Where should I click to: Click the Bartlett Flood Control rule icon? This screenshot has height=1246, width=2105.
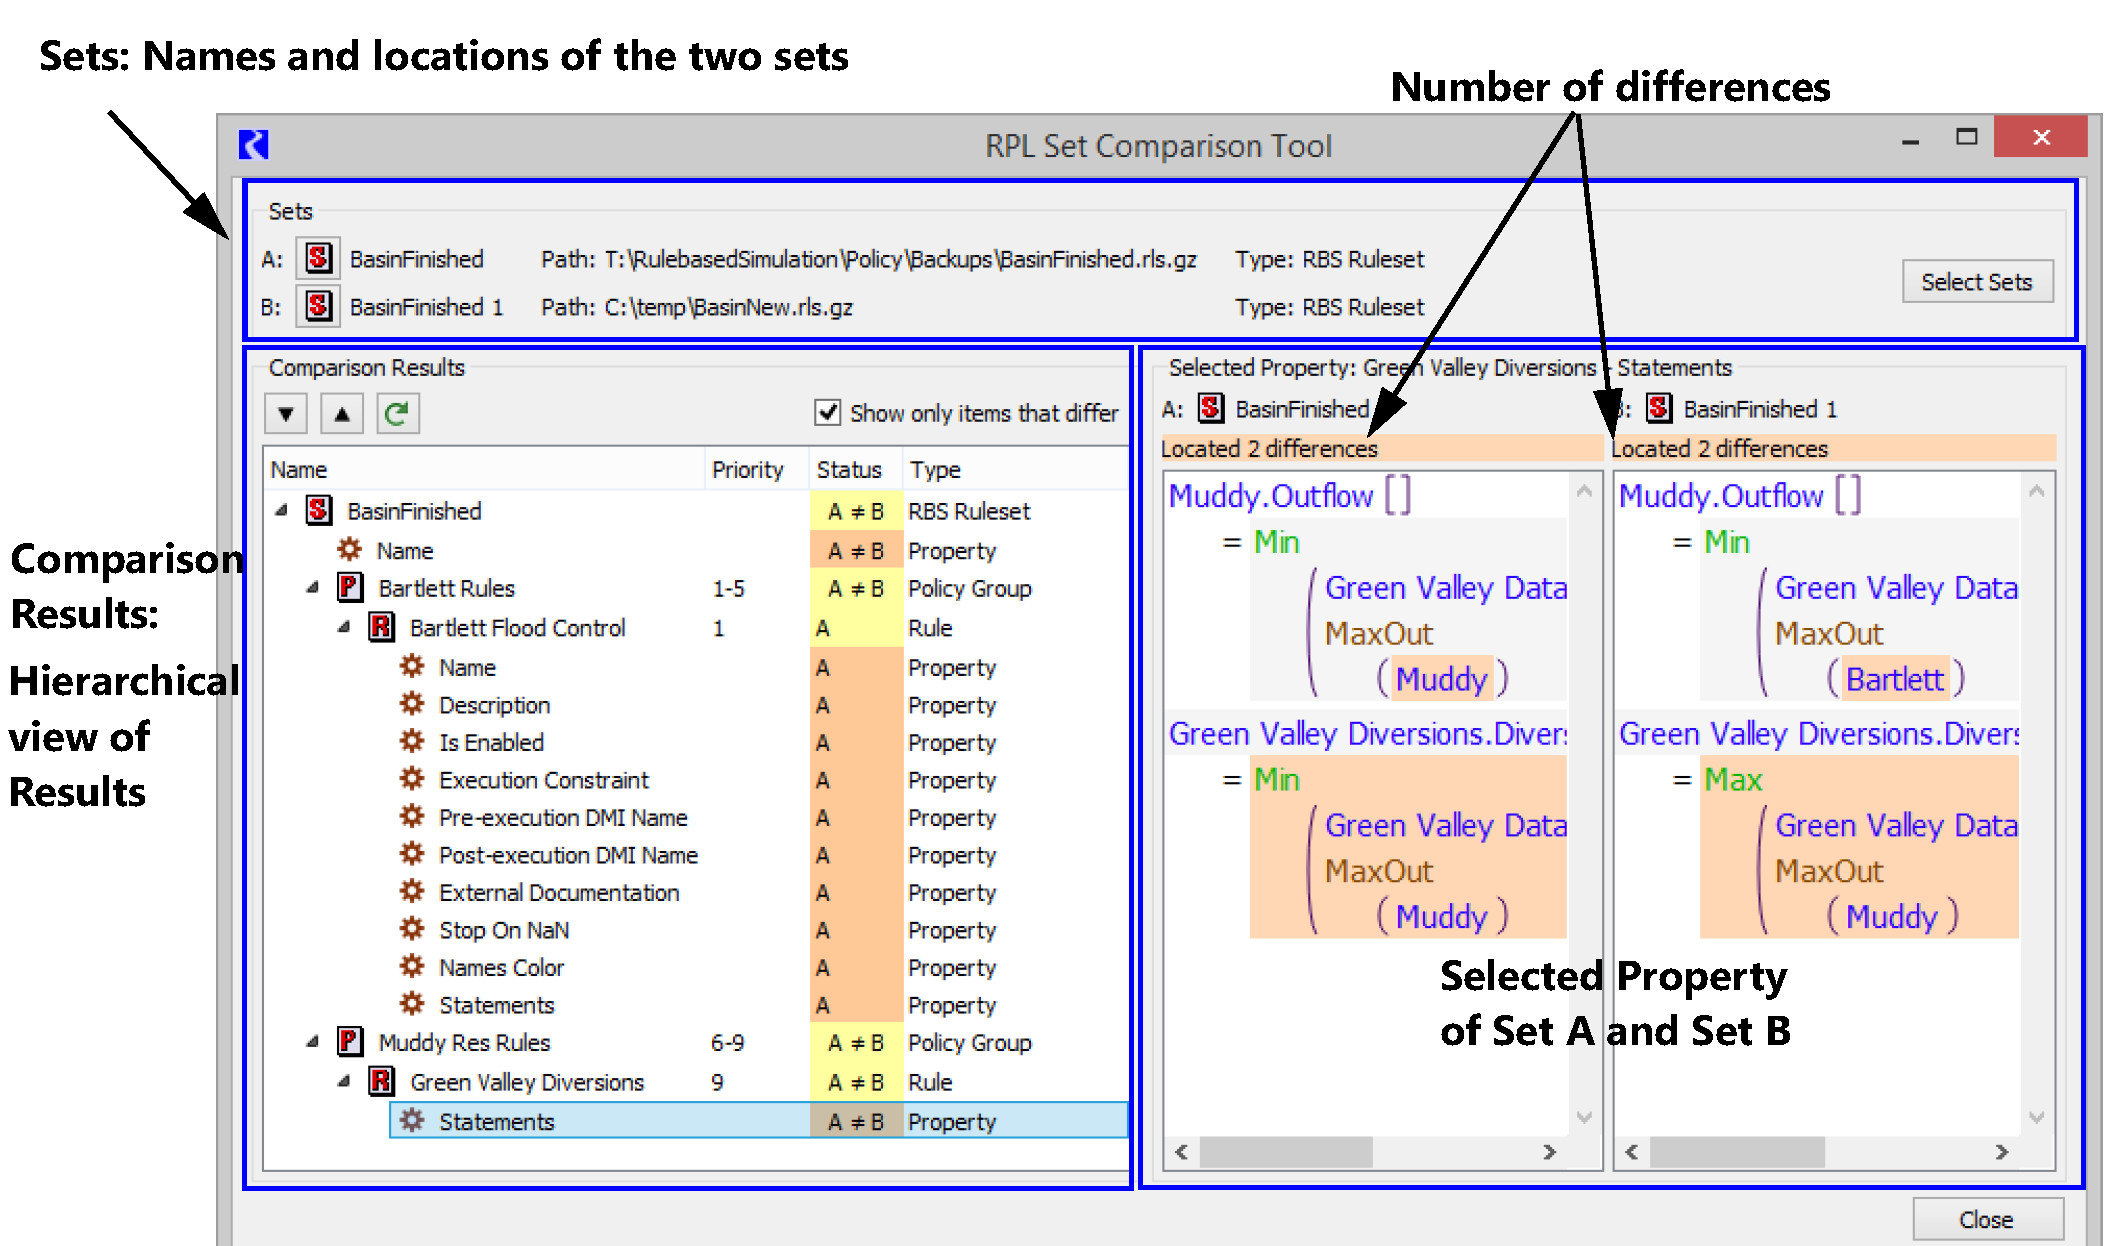coord(381,627)
